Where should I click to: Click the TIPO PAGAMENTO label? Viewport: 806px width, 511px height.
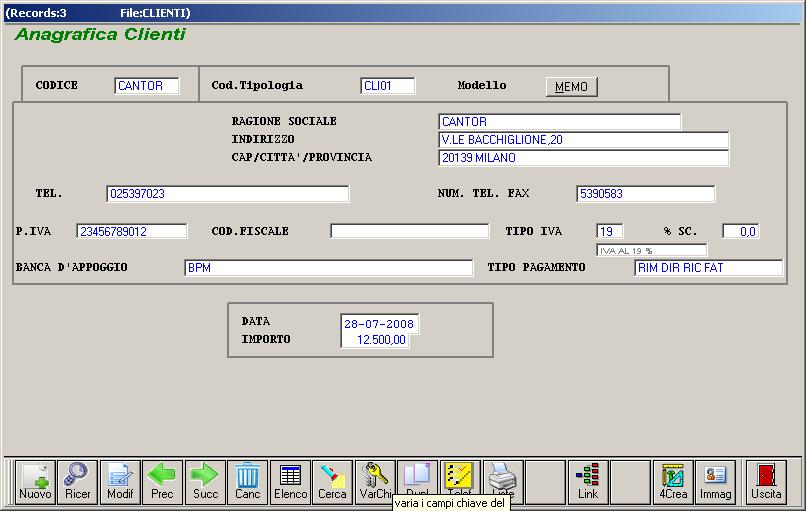click(536, 267)
